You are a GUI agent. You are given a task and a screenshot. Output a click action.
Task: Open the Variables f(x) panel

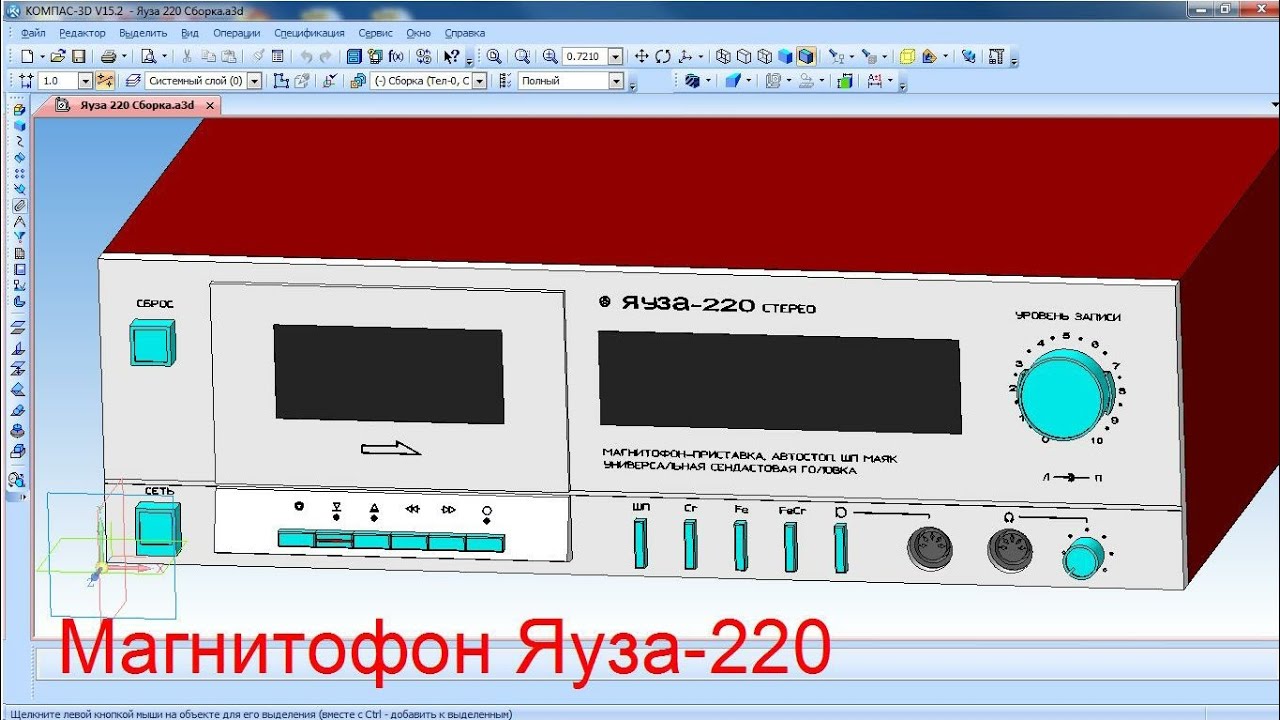(396, 57)
